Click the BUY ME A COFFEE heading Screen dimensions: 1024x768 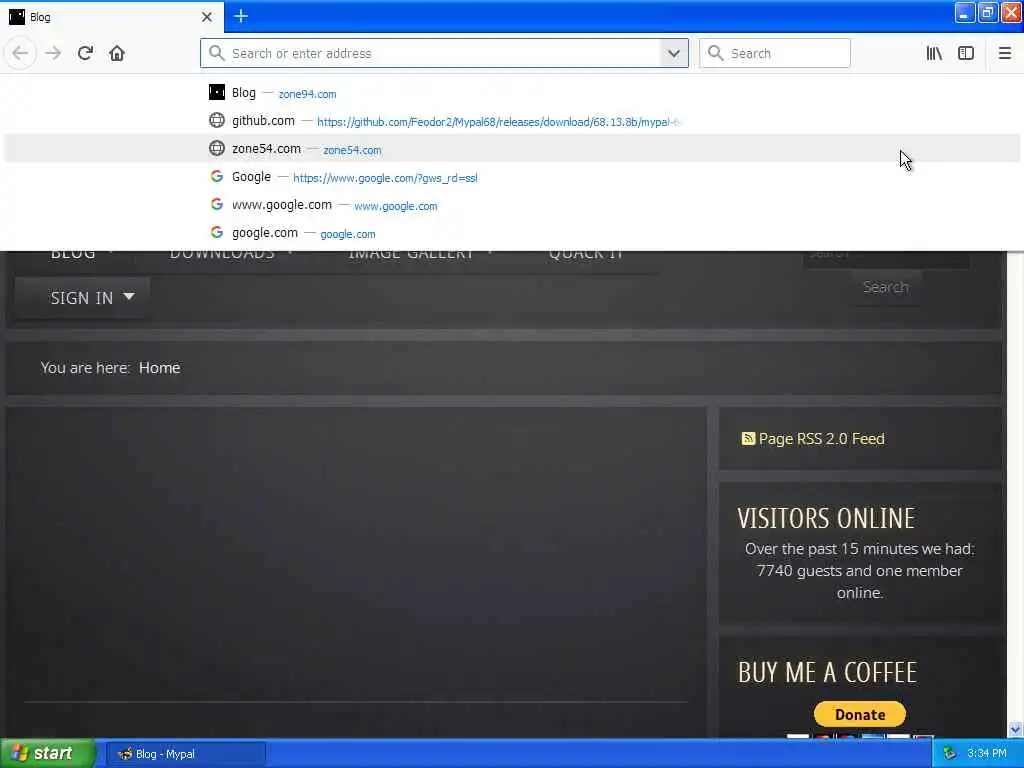click(827, 673)
